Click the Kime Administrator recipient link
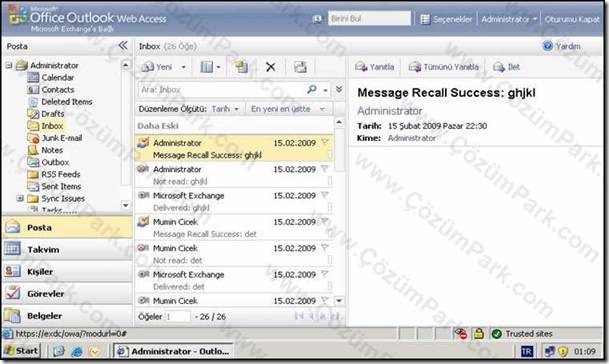The height and width of the screenshot is (364, 609). (x=412, y=138)
